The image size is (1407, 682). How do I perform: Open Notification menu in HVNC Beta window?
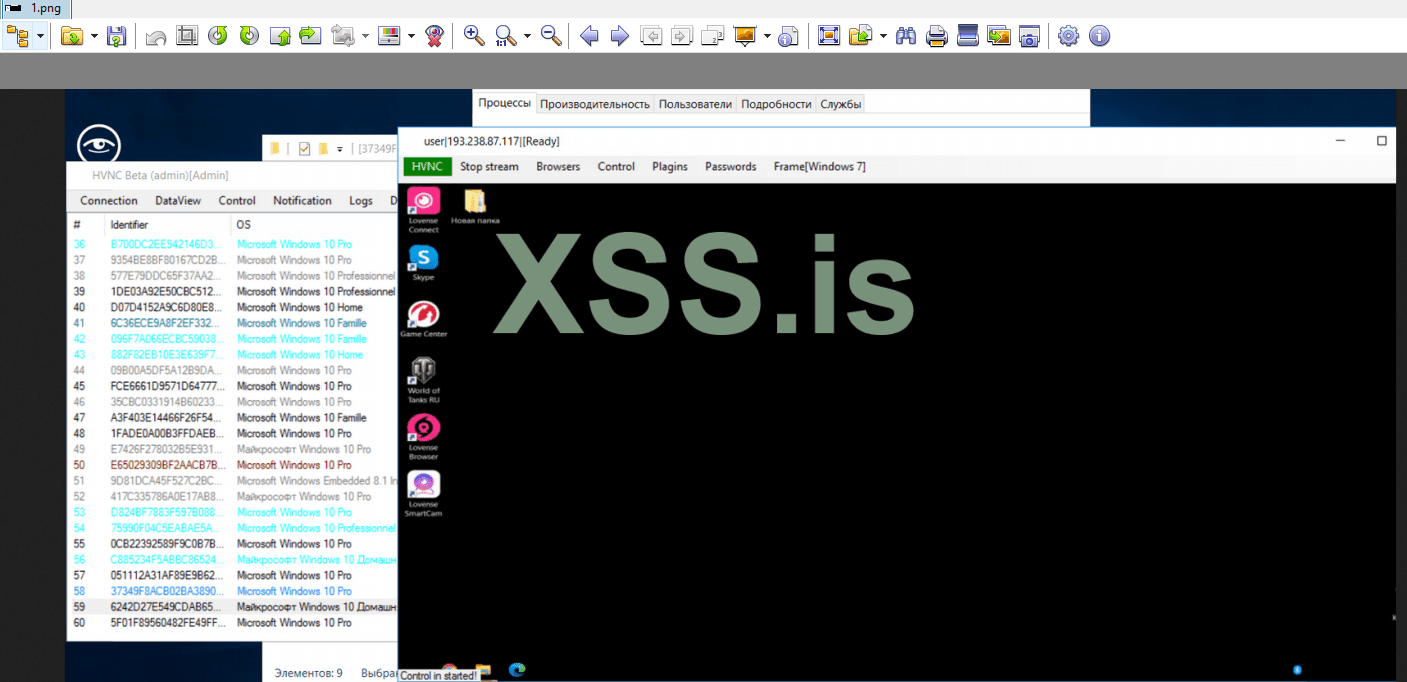tap(302, 200)
